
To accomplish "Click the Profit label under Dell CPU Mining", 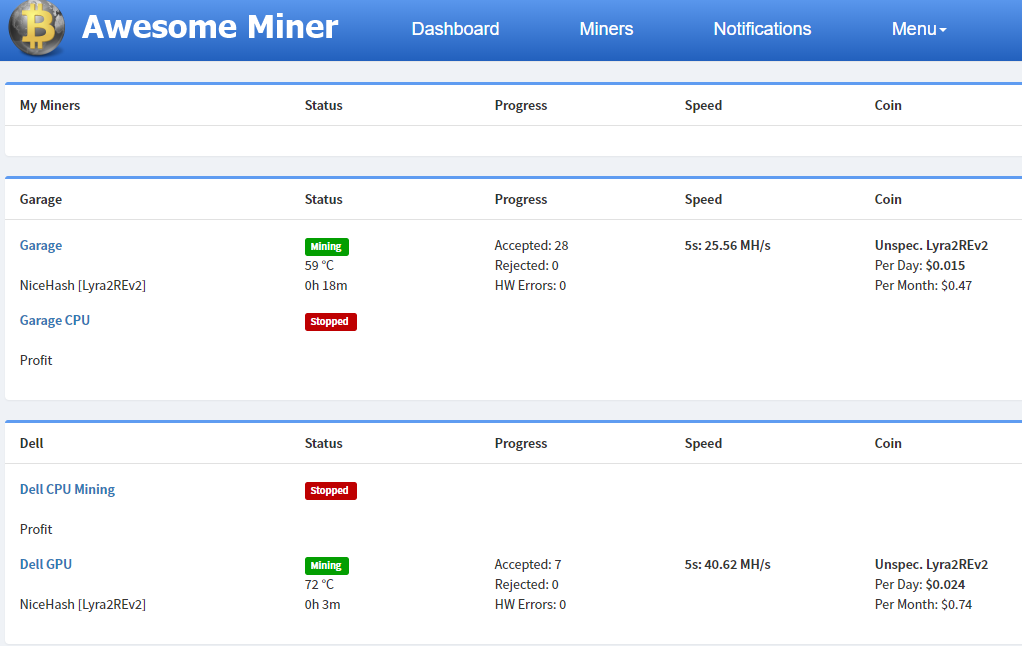I will [x=36, y=529].
